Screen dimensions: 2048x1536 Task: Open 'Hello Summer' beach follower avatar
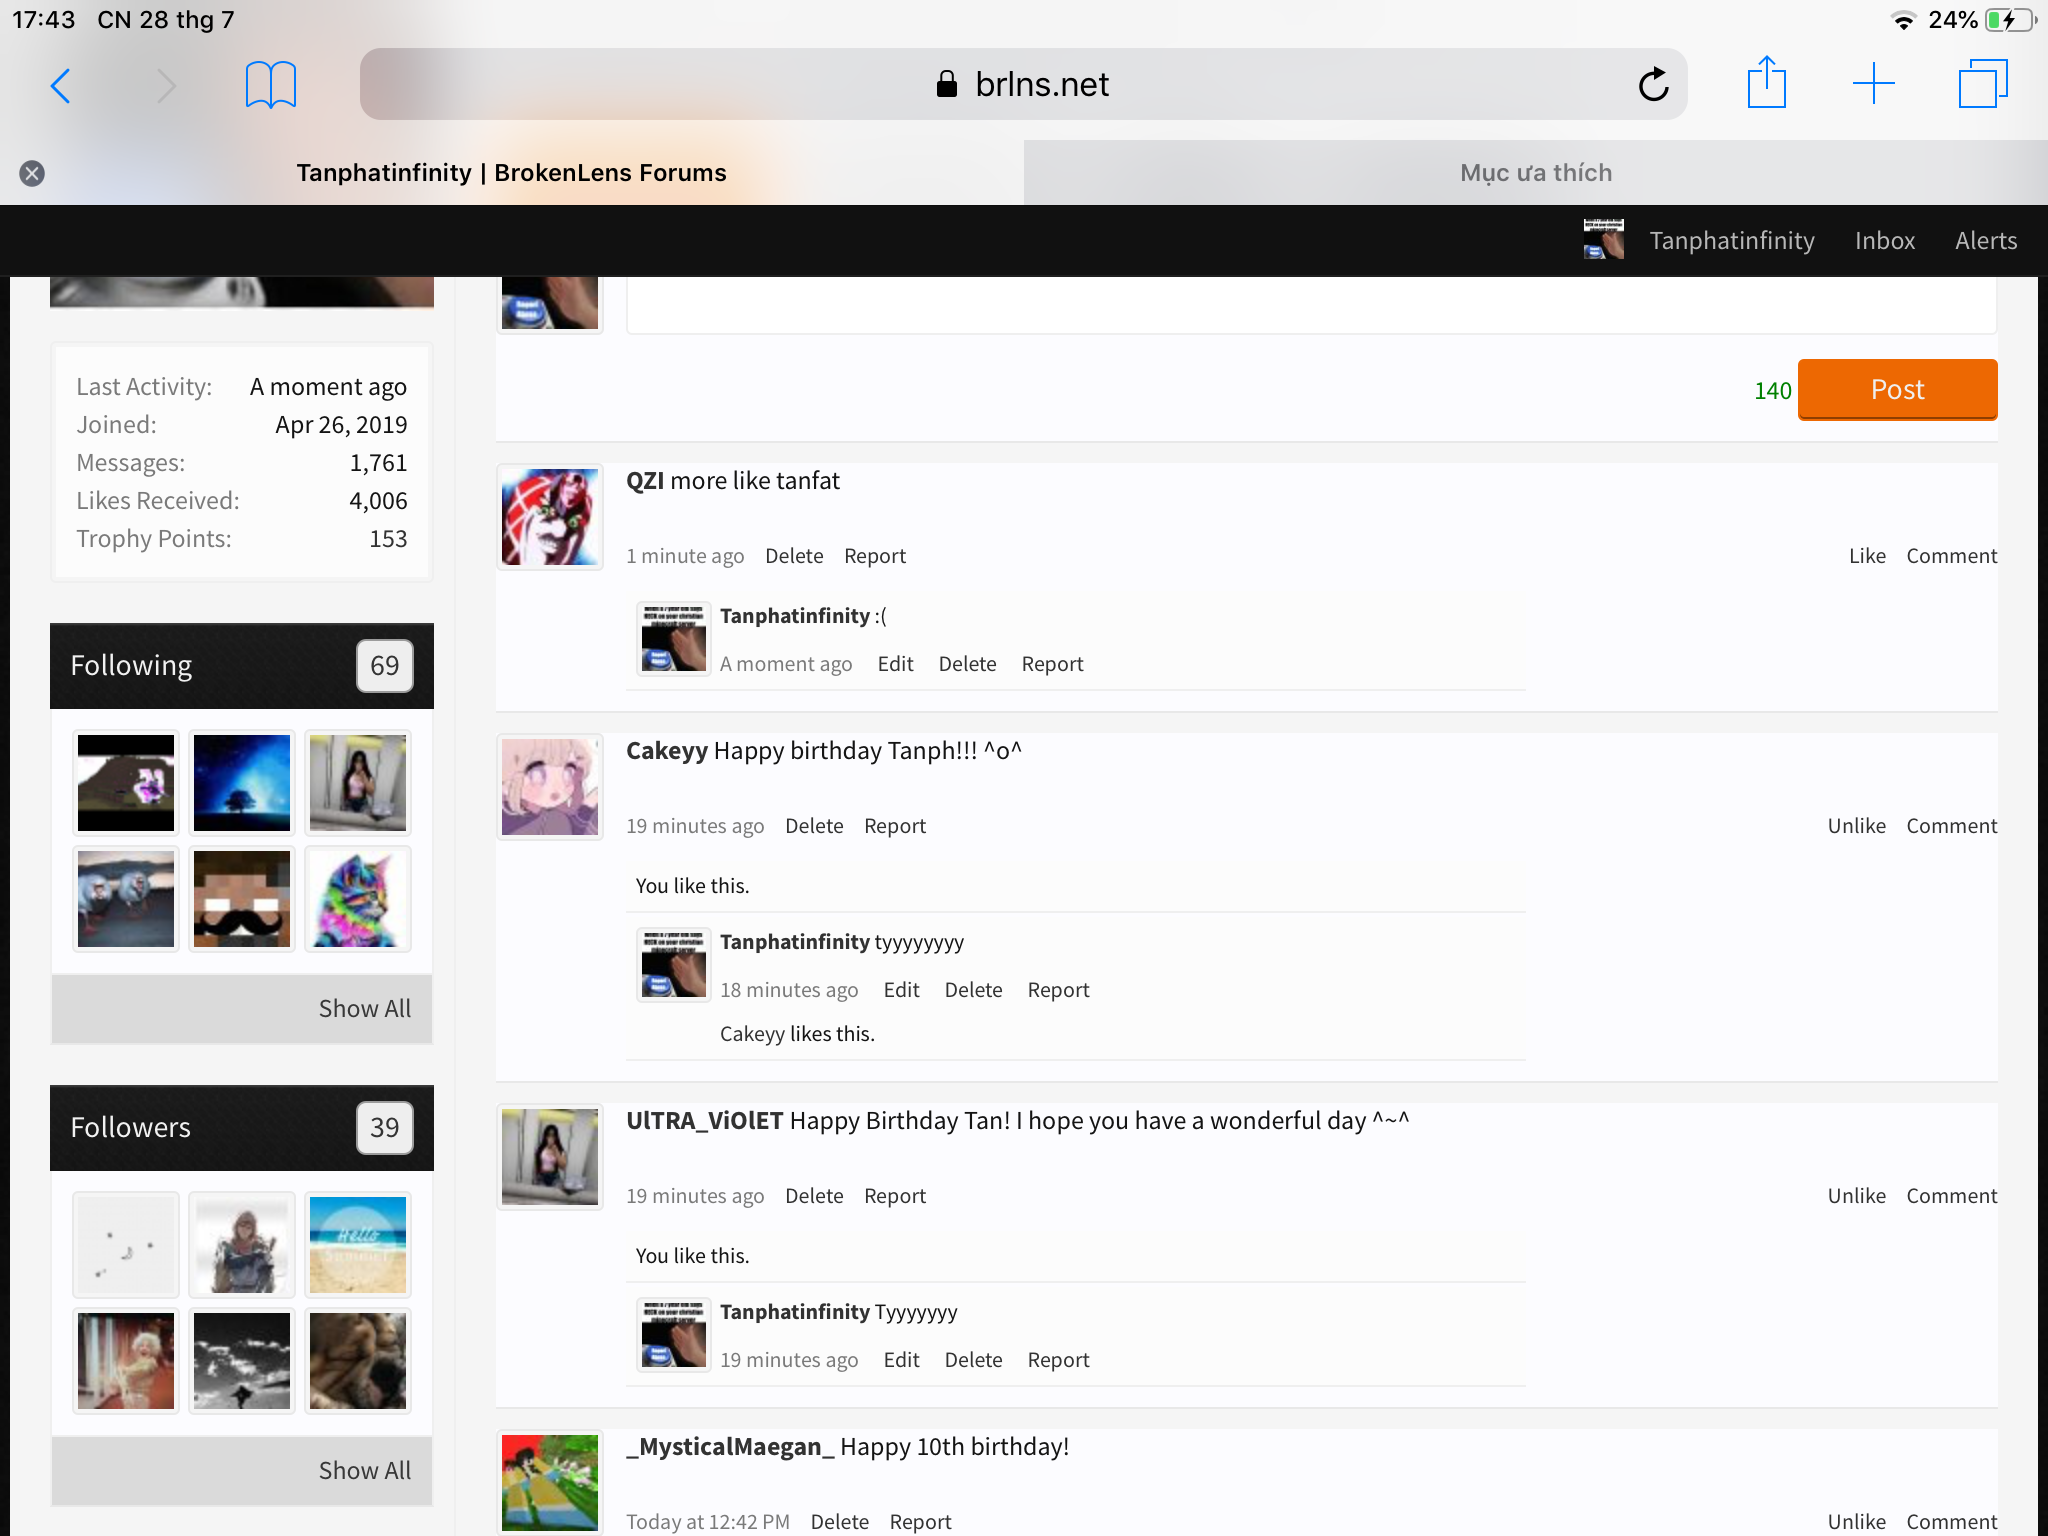pyautogui.click(x=358, y=1245)
